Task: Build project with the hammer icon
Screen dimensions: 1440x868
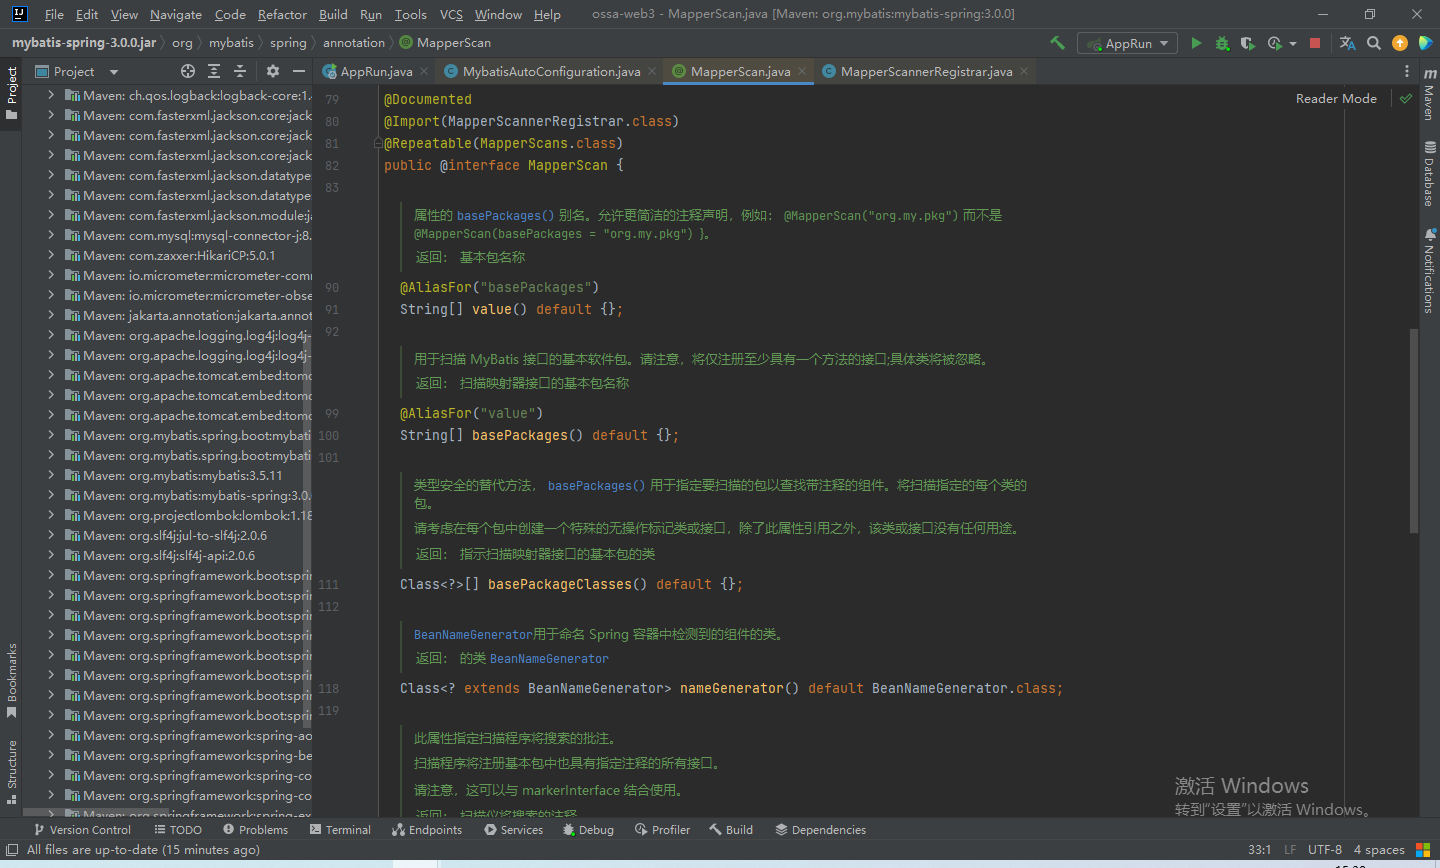Action: [x=1057, y=43]
